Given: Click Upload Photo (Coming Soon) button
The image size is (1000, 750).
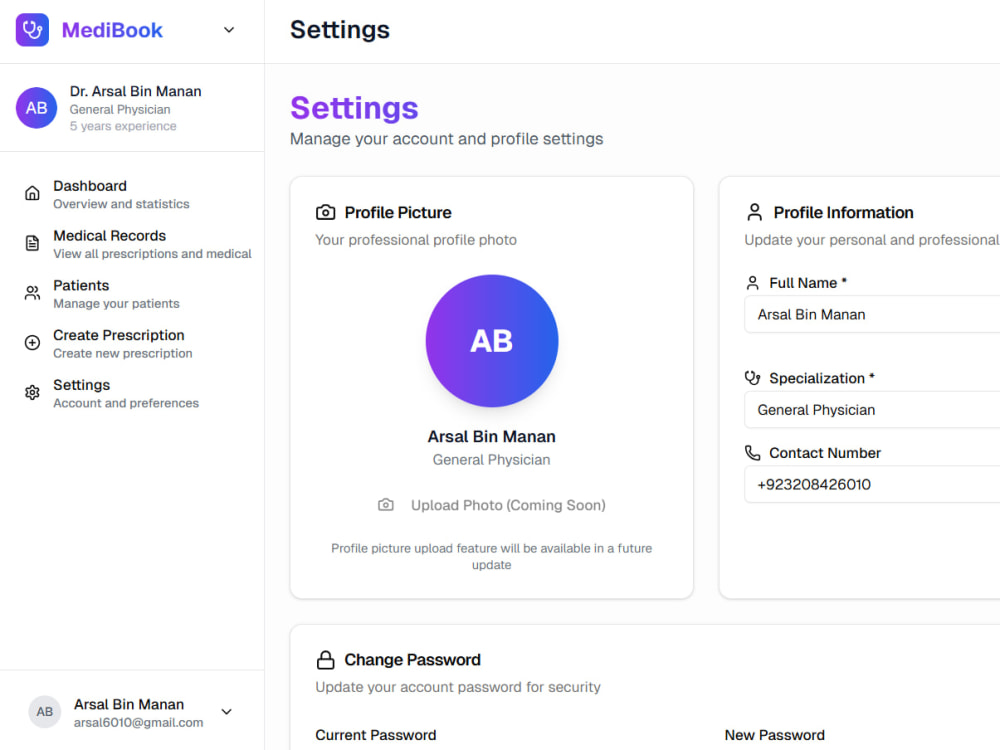Looking at the screenshot, I should coord(492,505).
